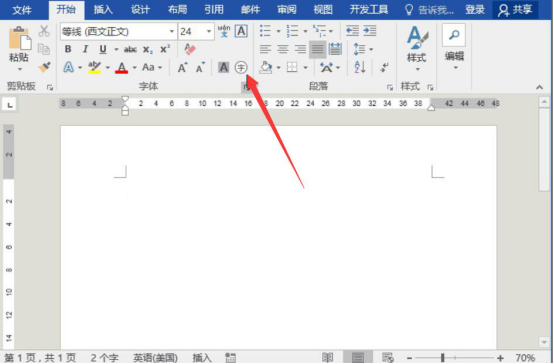Open underline style dropdown arrow
The height and width of the screenshot is (364, 554).
pos(116,49)
